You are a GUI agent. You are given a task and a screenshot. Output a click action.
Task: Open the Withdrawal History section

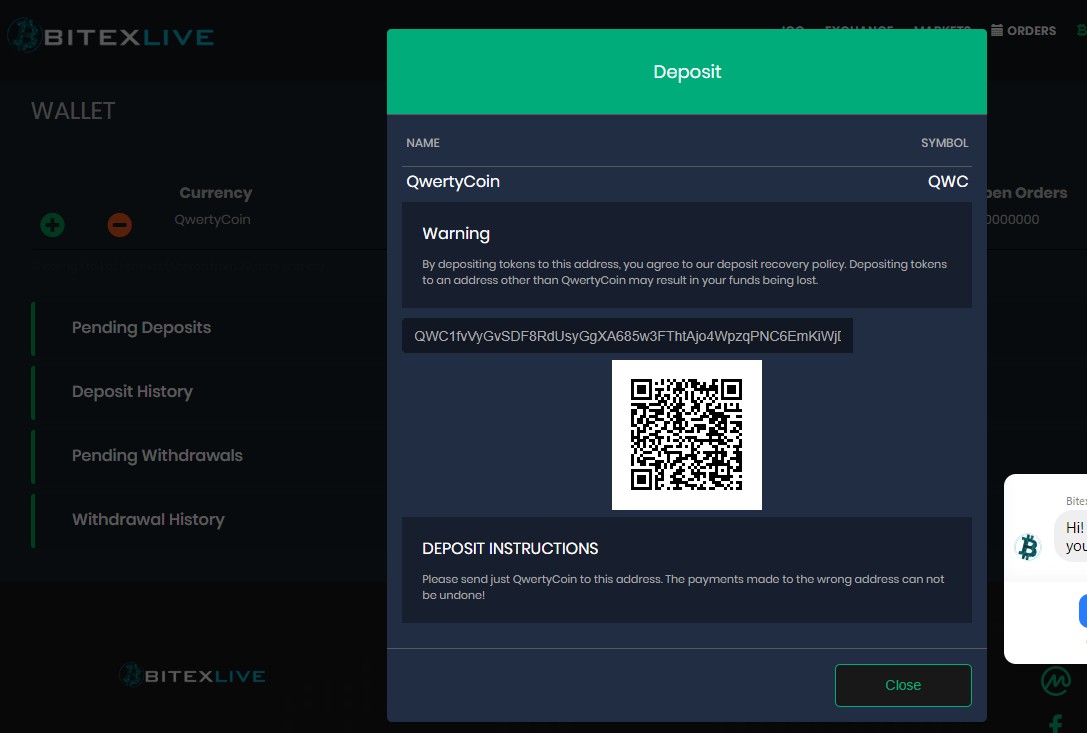(x=148, y=519)
